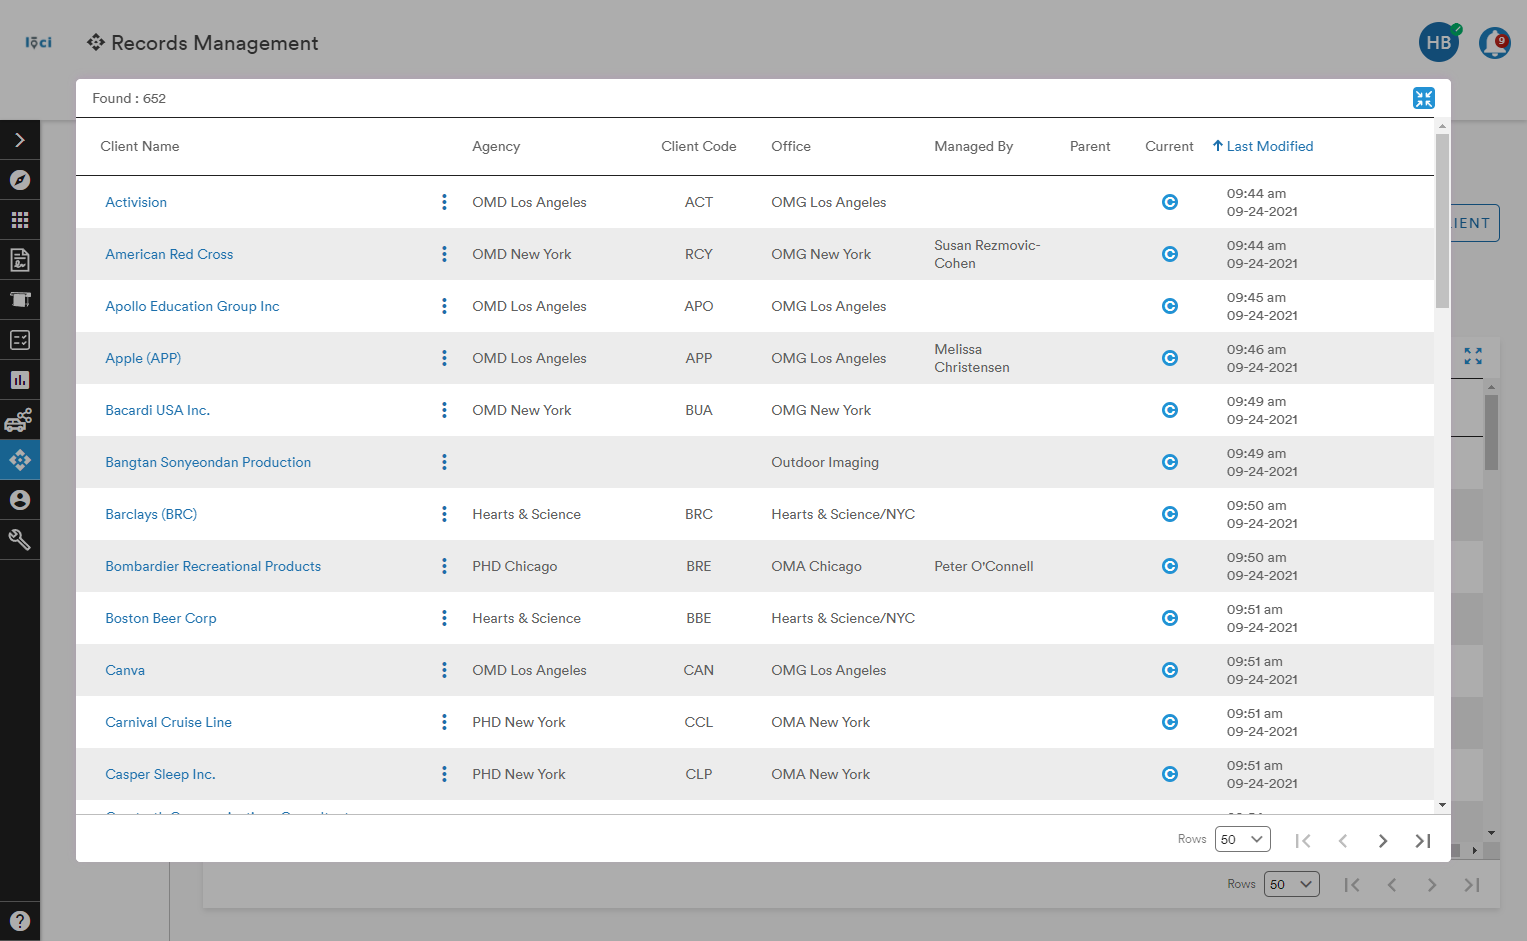Toggle the Current status icon for Casper Sleep

click(x=1170, y=774)
